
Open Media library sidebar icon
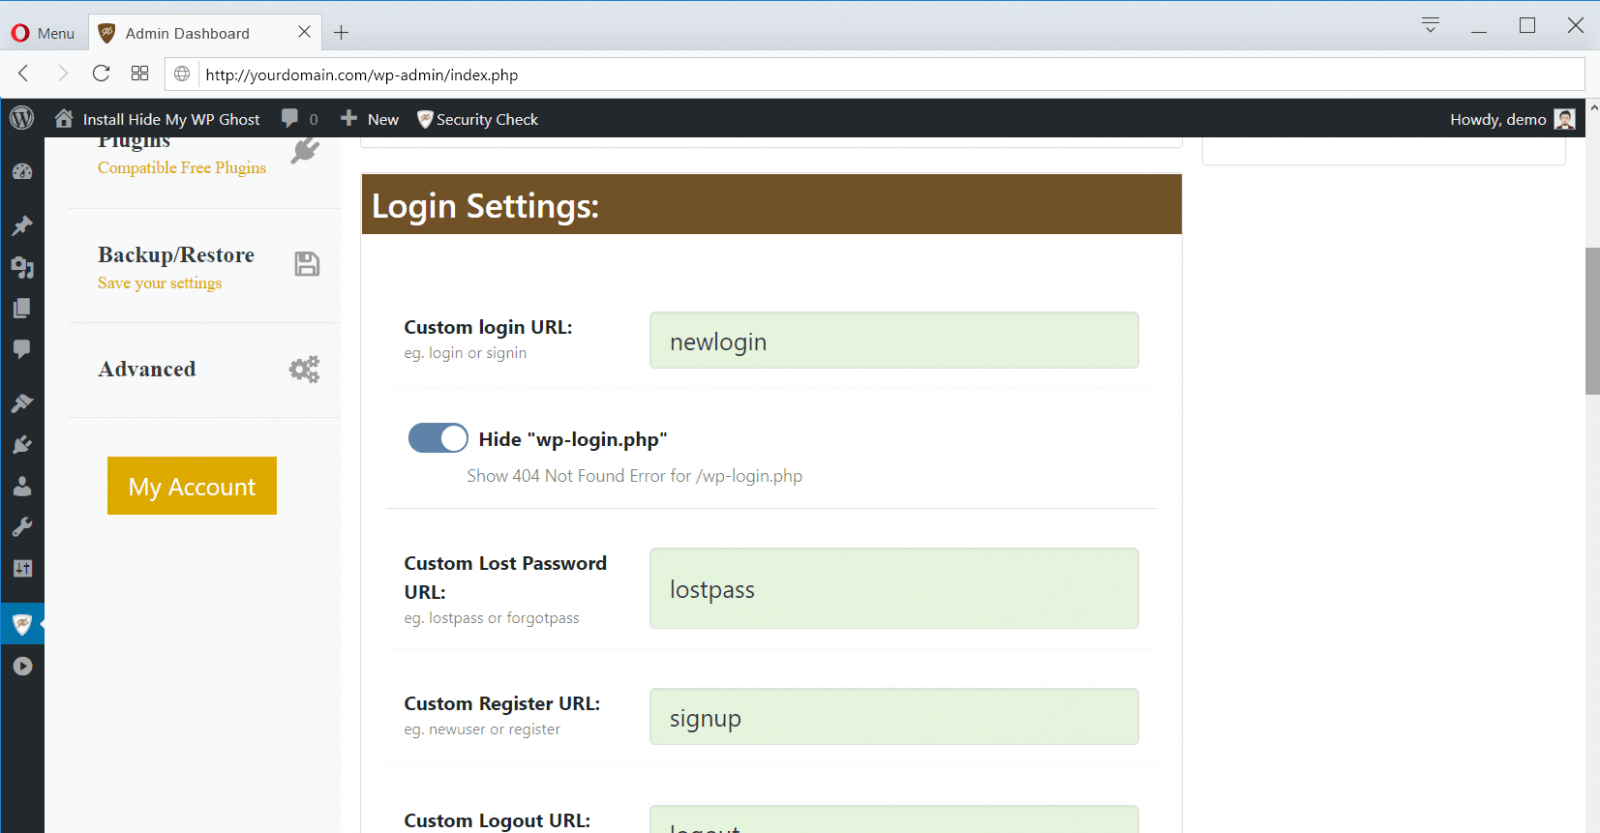click(22, 267)
